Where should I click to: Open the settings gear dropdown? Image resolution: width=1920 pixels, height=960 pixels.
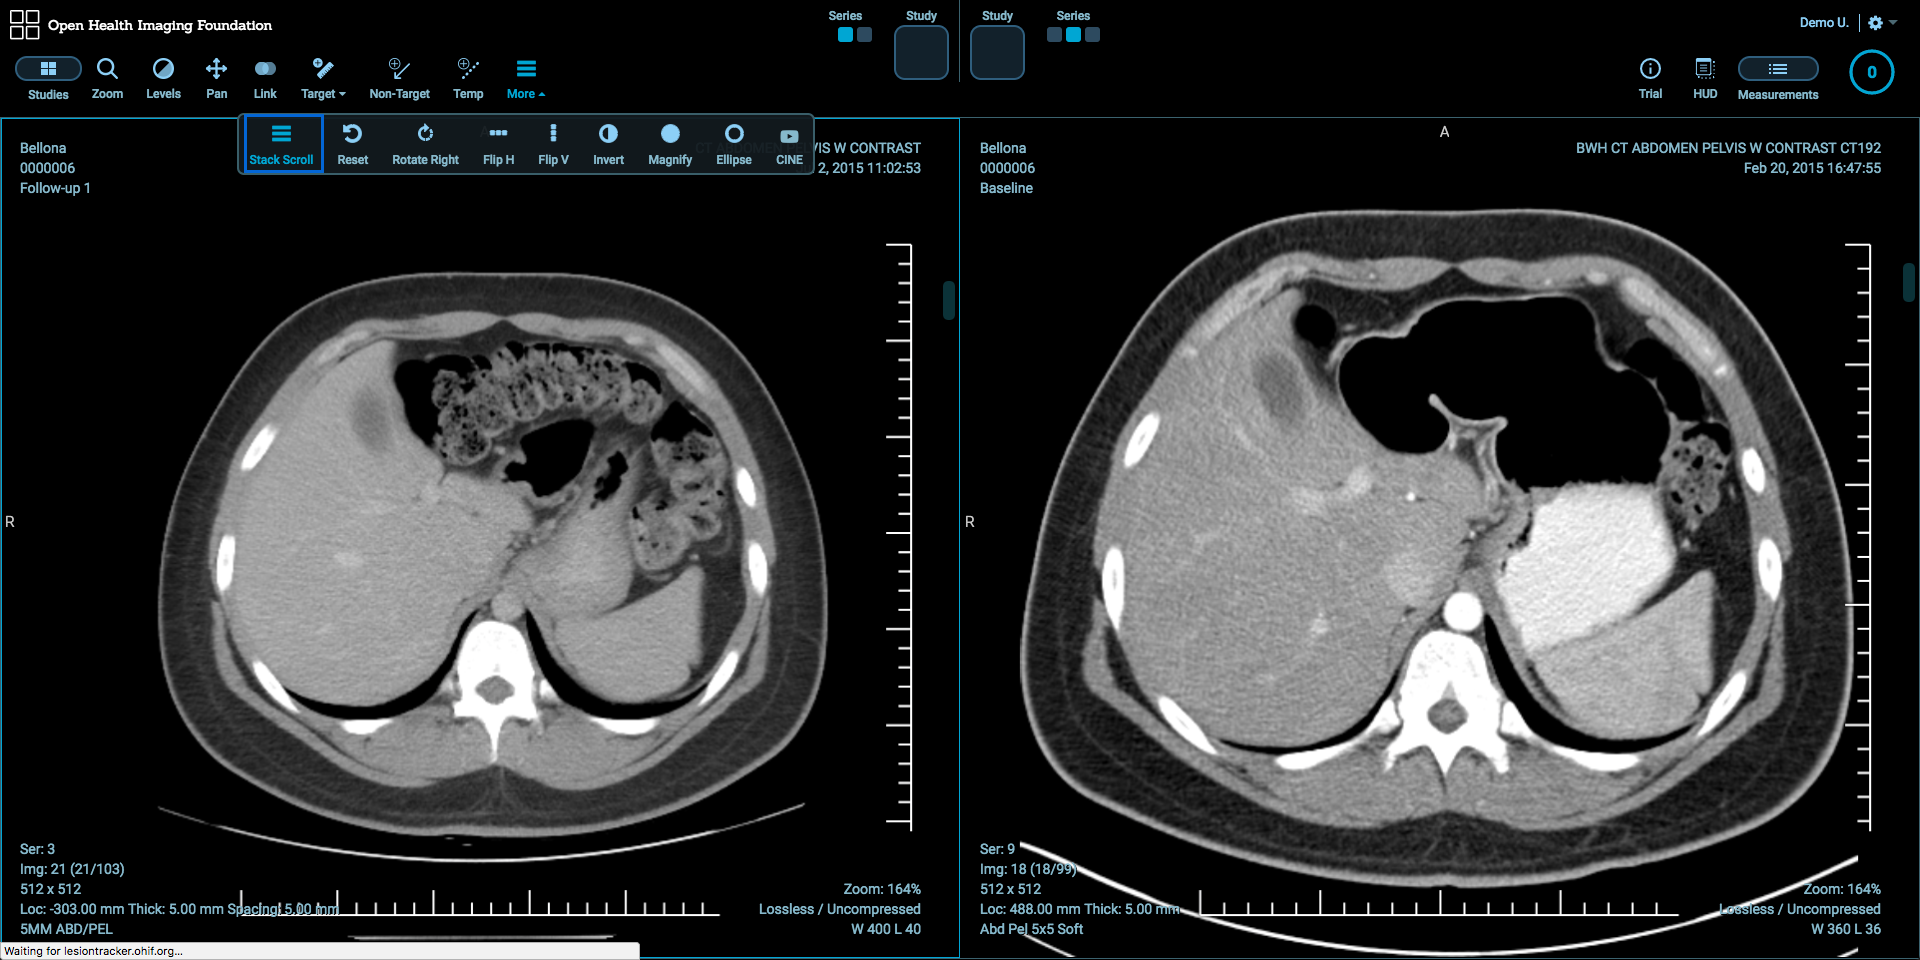1881,23
